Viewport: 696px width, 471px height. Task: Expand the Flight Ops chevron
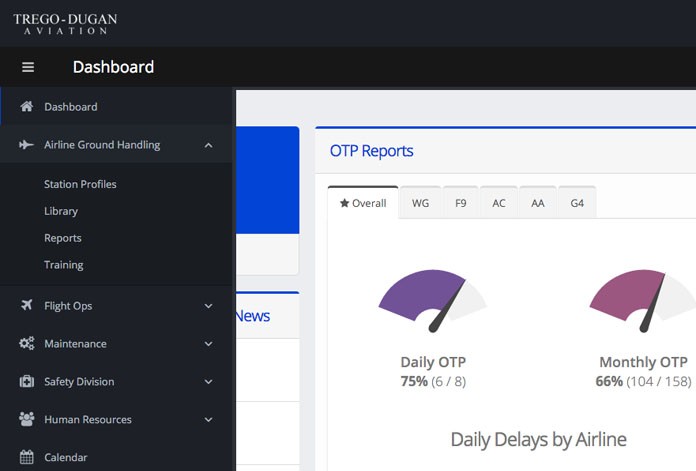[x=208, y=306]
